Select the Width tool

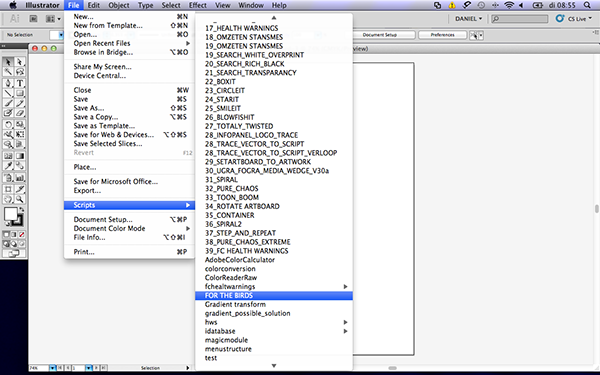click(8, 134)
